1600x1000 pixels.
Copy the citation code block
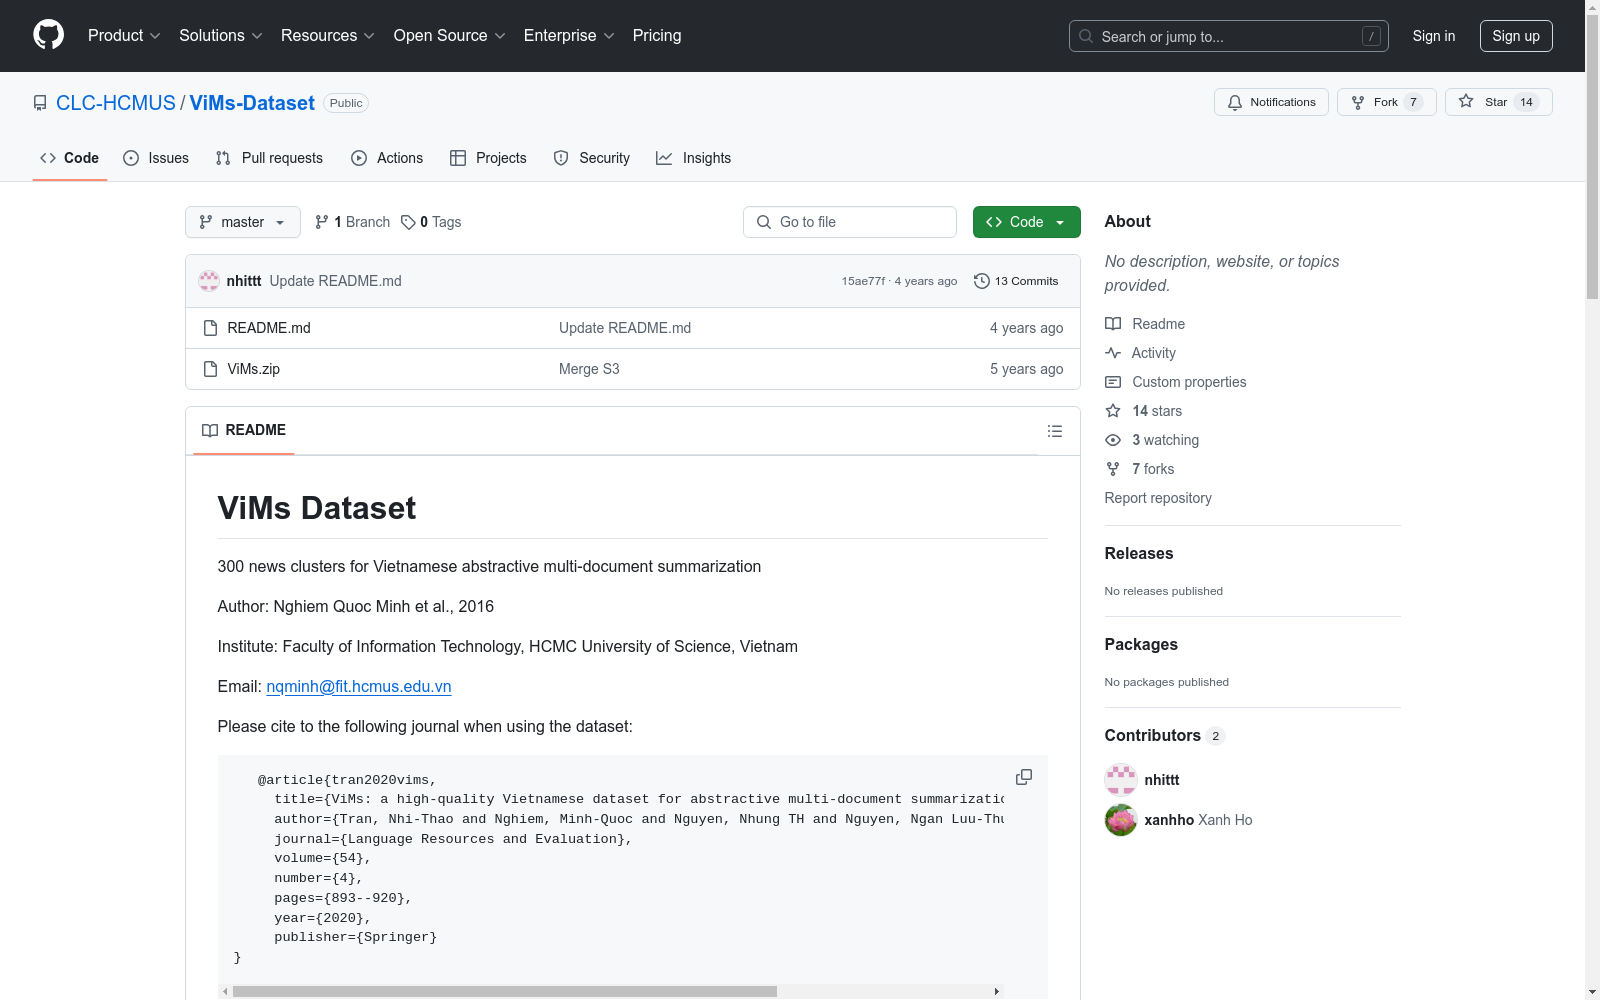1024,777
